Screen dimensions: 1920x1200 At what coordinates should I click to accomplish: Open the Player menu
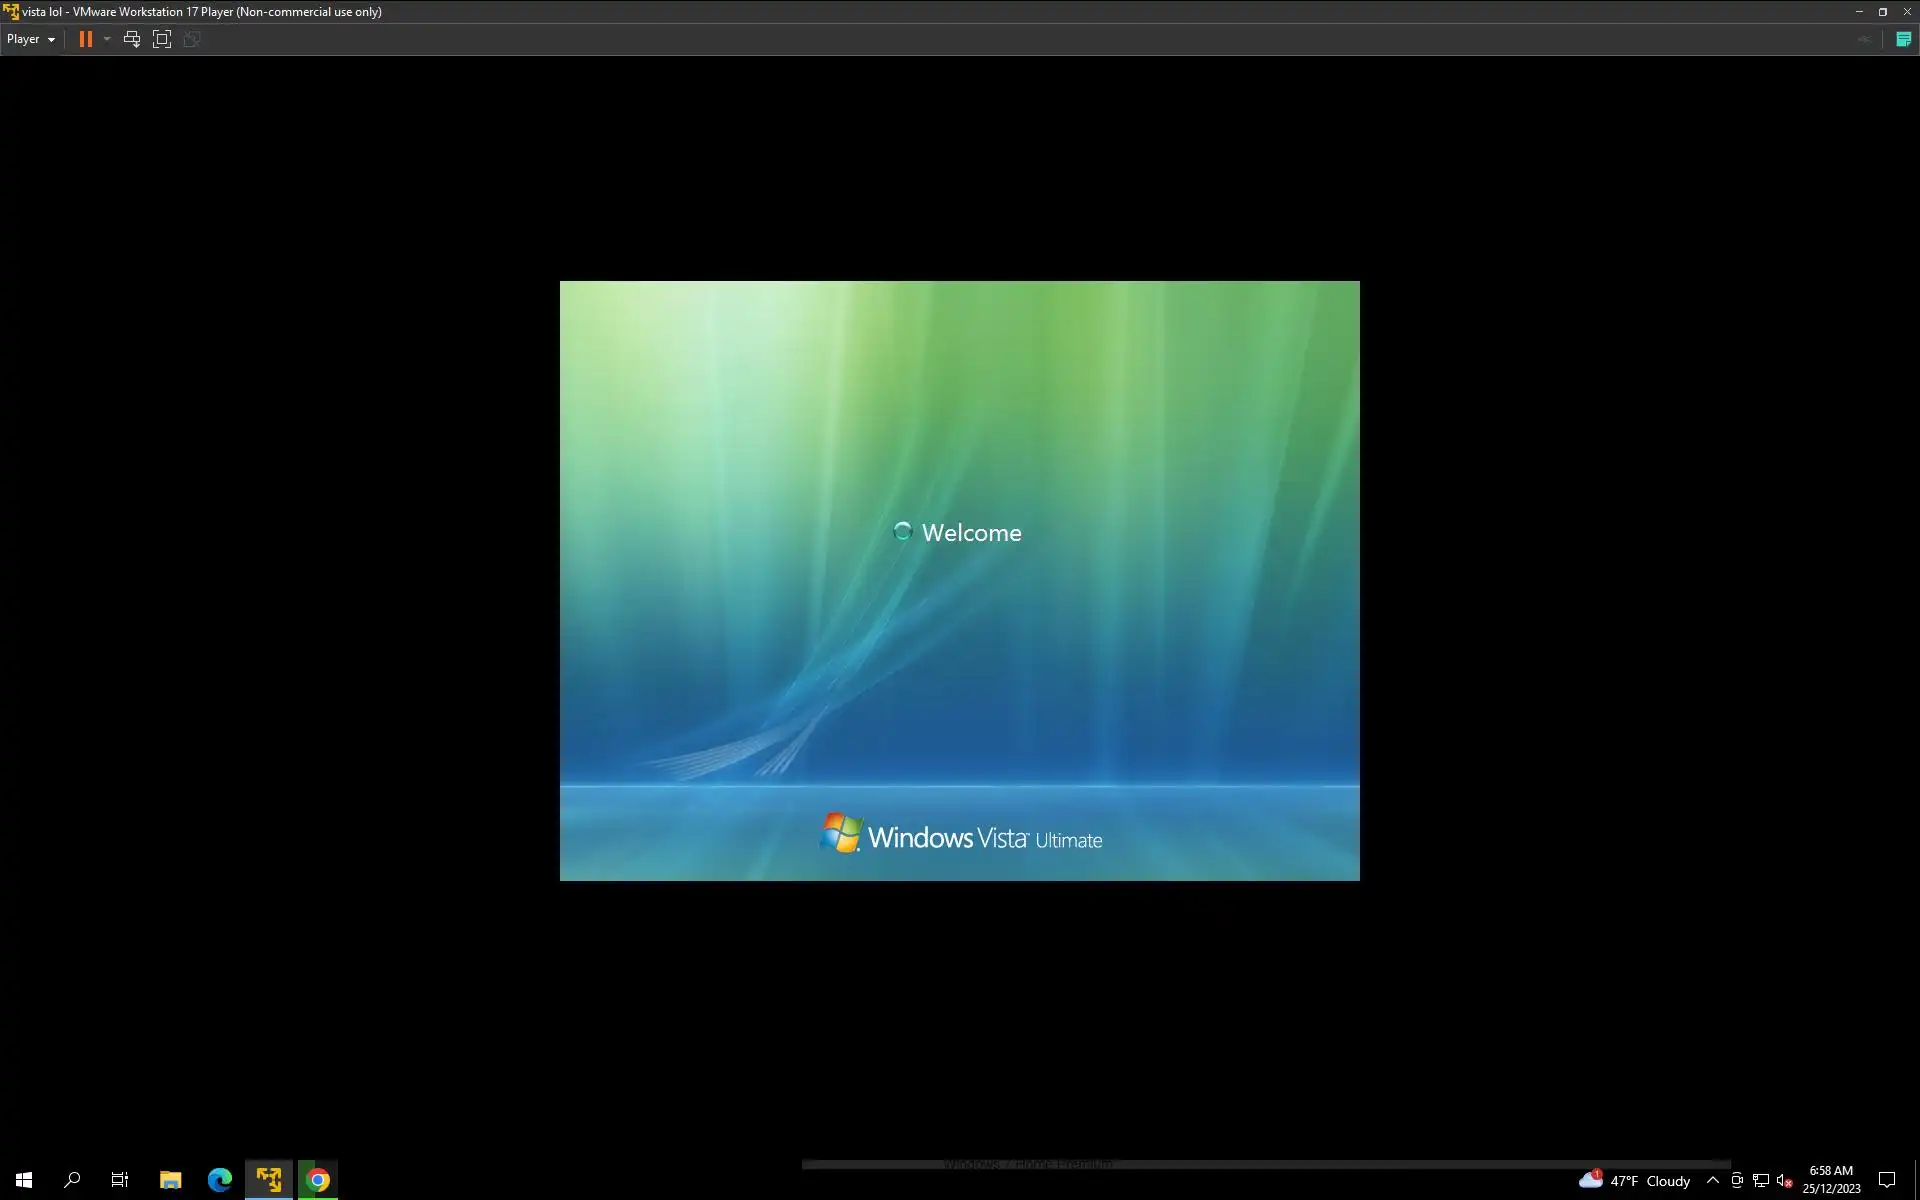[30, 39]
